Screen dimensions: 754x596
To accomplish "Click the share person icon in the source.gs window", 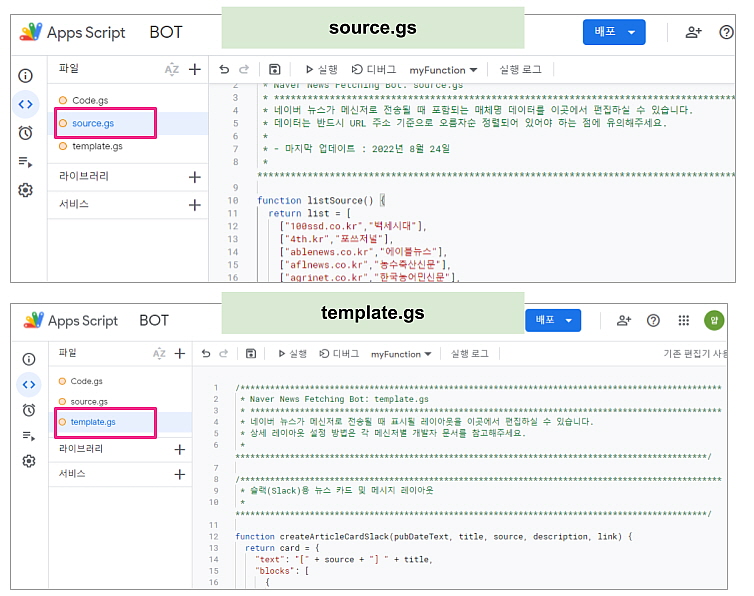I will click(x=693, y=32).
